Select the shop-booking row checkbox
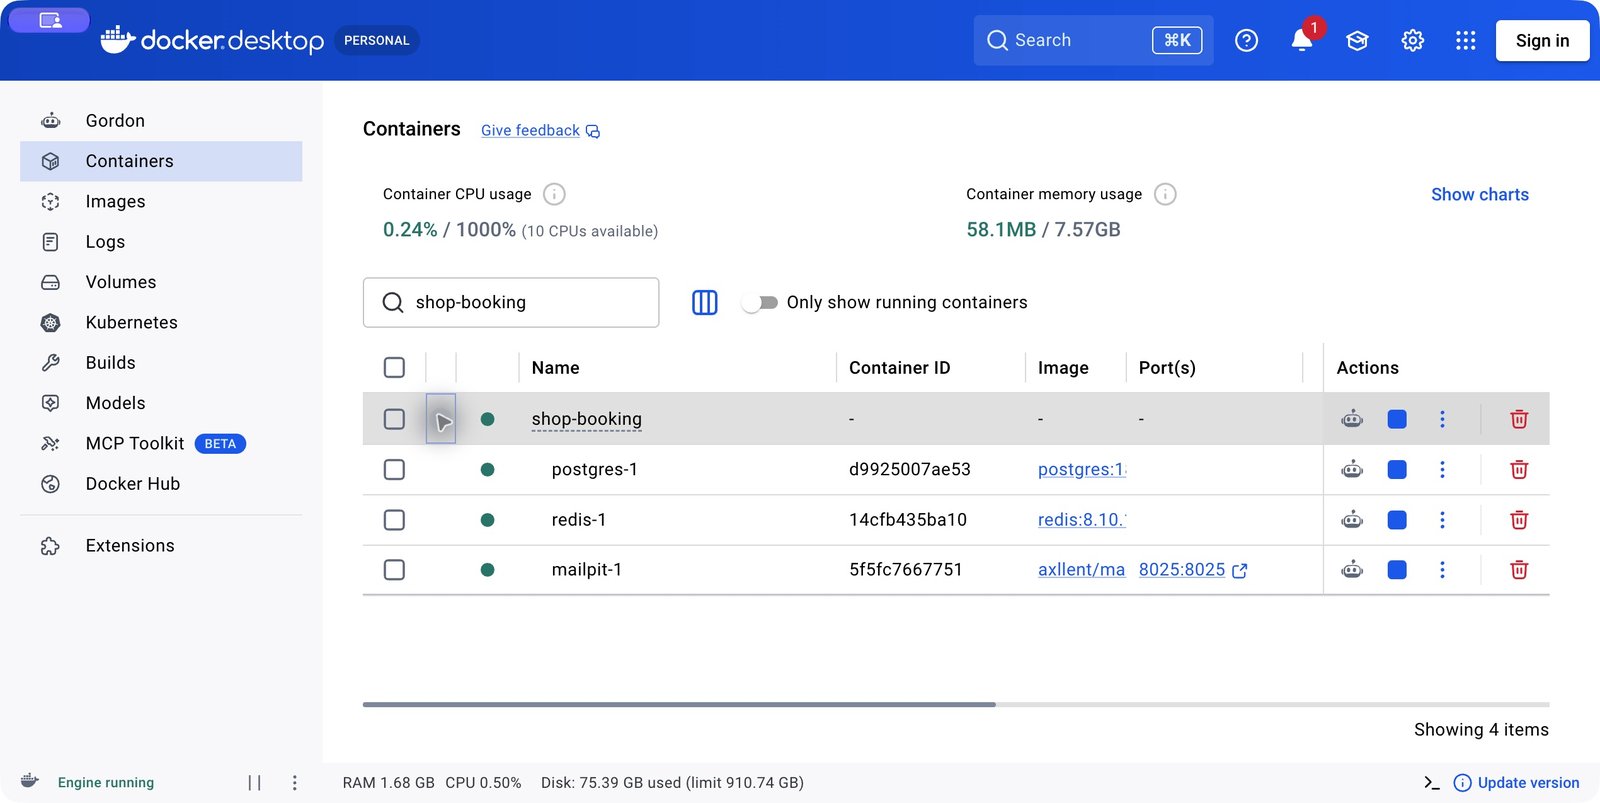Image resolution: width=1600 pixels, height=803 pixels. [394, 419]
